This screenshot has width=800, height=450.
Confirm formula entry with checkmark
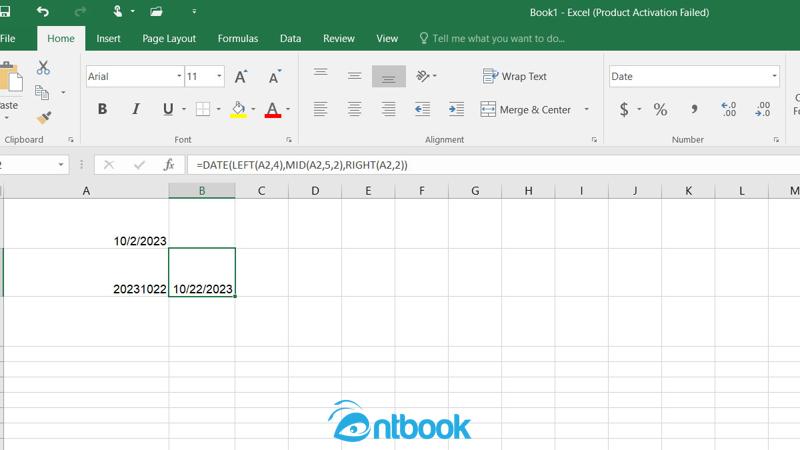[139, 165]
